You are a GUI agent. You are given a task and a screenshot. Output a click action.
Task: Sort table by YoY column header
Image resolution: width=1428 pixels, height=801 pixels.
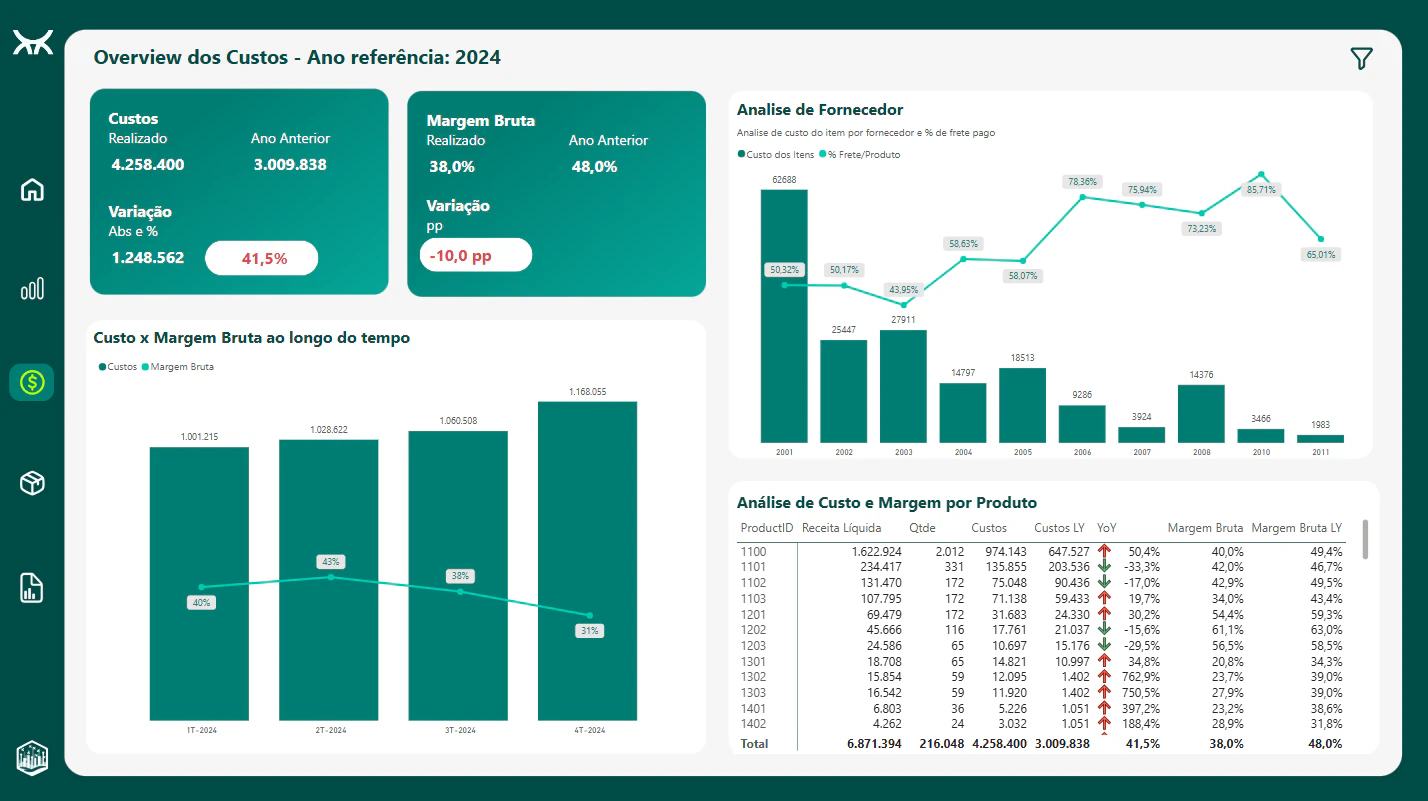[x=1107, y=527]
